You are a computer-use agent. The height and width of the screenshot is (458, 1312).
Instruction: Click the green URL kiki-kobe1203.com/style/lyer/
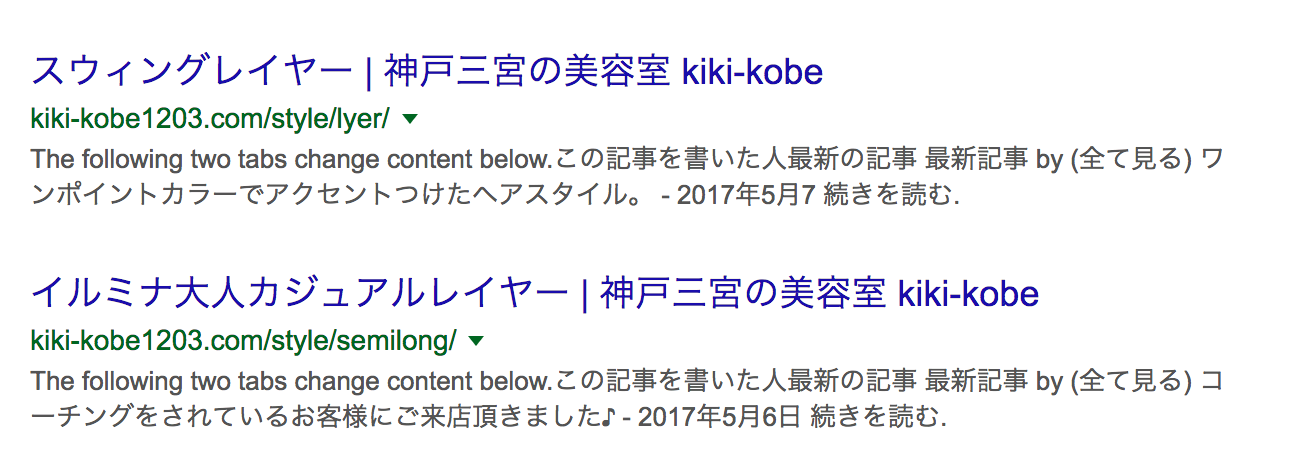[210, 119]
